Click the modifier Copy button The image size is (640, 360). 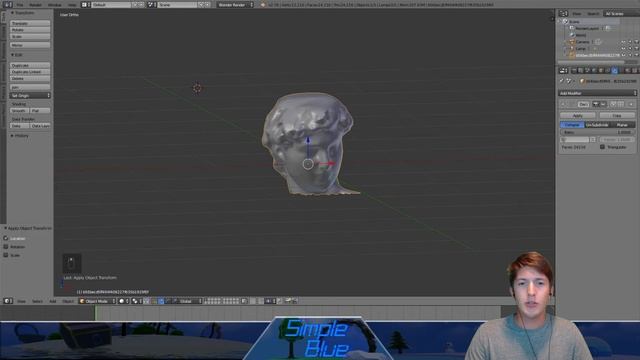[617, 116]
